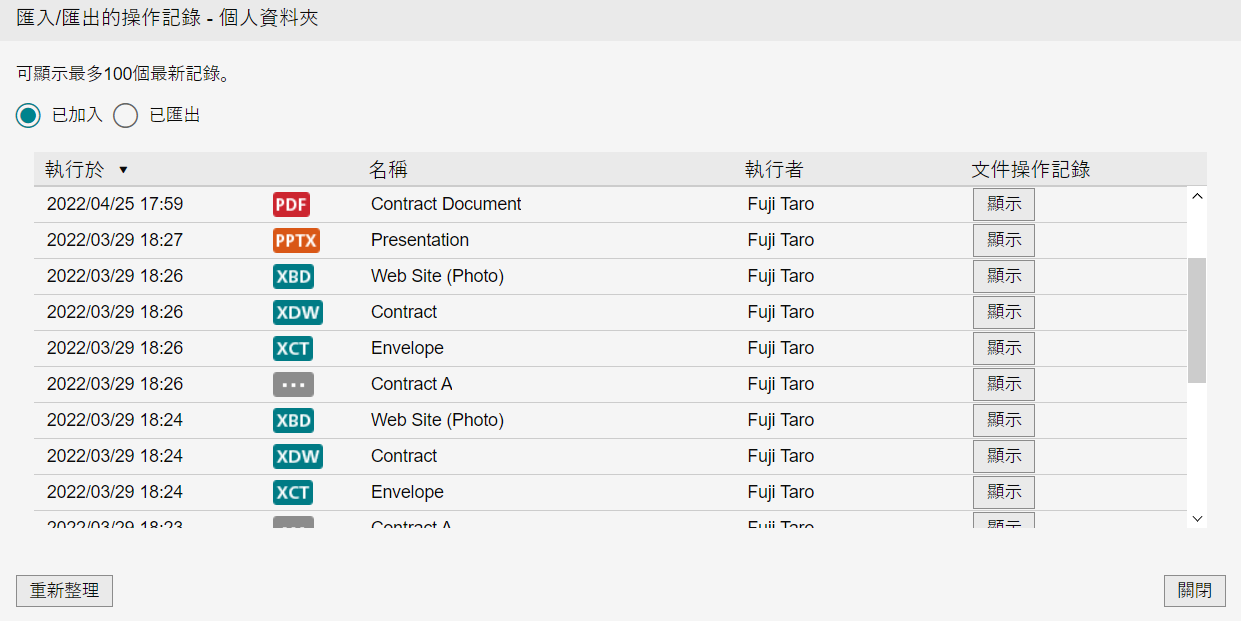Select the XDW icon in the 18:26 Contract row
The width and height of the screenshot is (1241, 621).
tap(298, 312)
